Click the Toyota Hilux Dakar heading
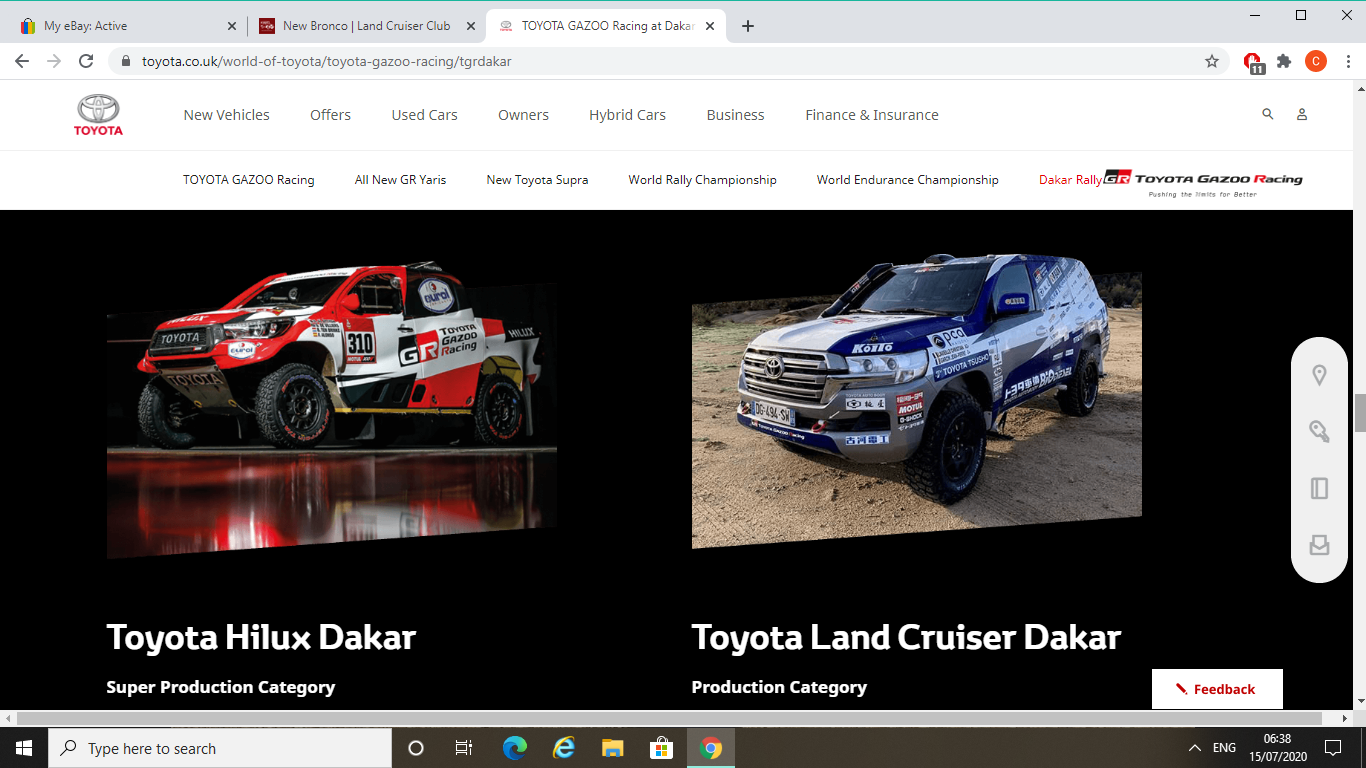The height and width of the screenshot is (768, 1366). (x=261, y=637)
